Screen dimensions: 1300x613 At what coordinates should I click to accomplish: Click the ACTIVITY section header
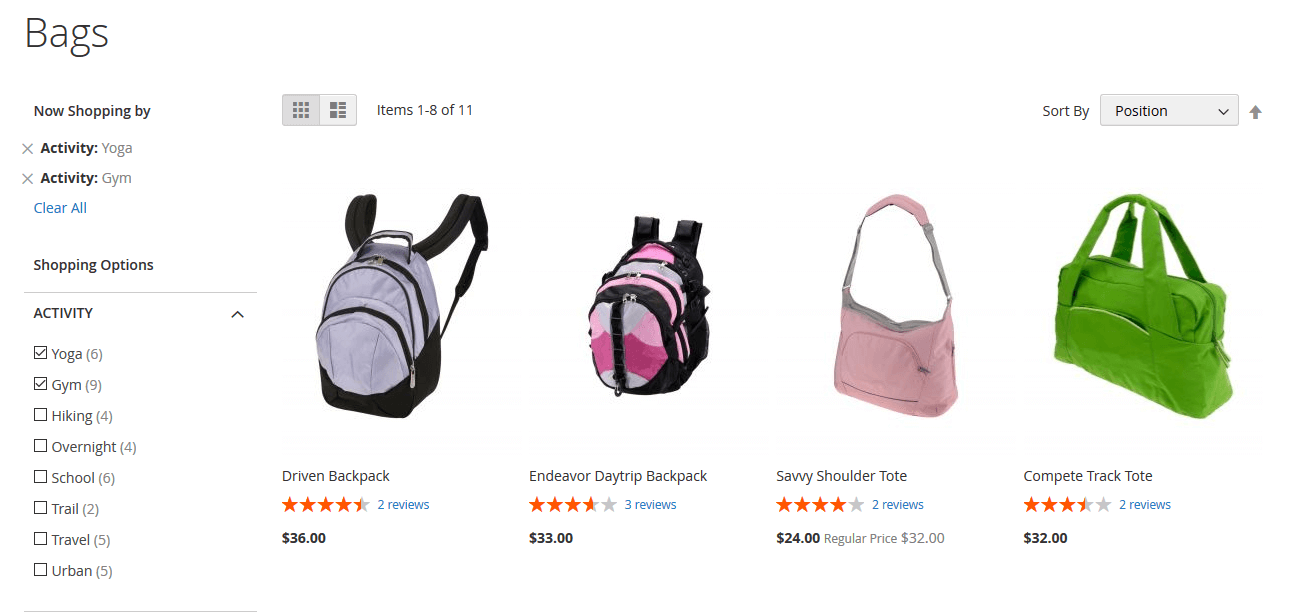click(x=140, y=313)
